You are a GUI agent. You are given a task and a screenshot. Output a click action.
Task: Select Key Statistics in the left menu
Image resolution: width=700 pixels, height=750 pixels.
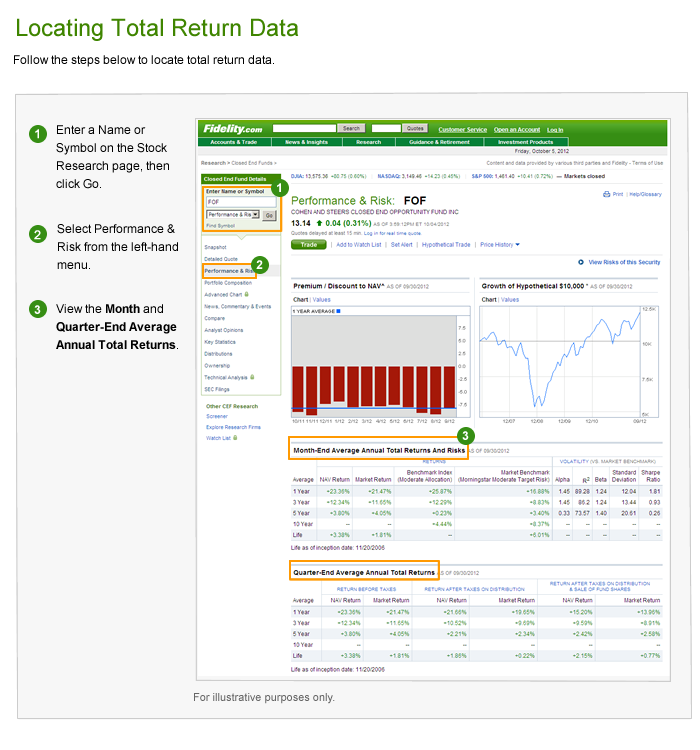222,341
